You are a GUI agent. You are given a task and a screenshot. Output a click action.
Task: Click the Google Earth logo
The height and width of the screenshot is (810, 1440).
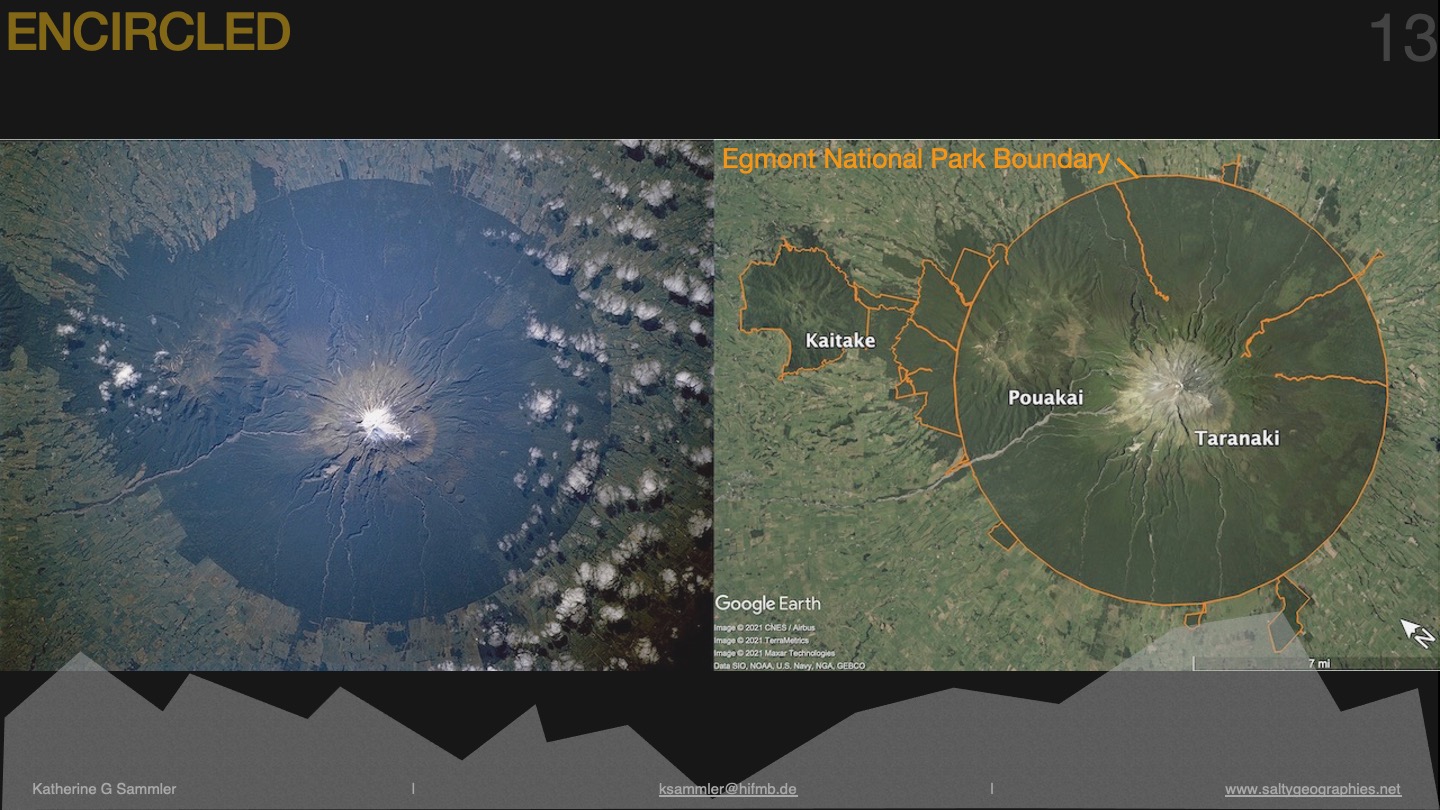pos(767,603)
